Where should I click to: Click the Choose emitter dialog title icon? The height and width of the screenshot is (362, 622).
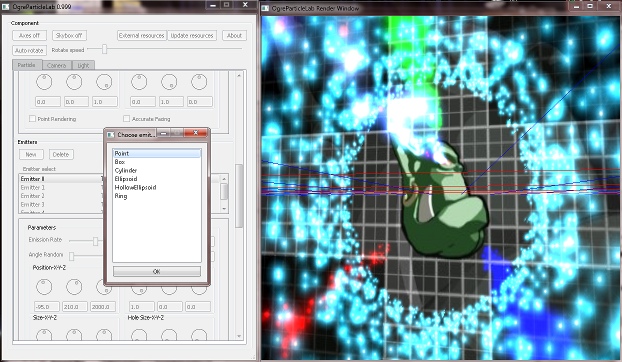tap(111, 135)
